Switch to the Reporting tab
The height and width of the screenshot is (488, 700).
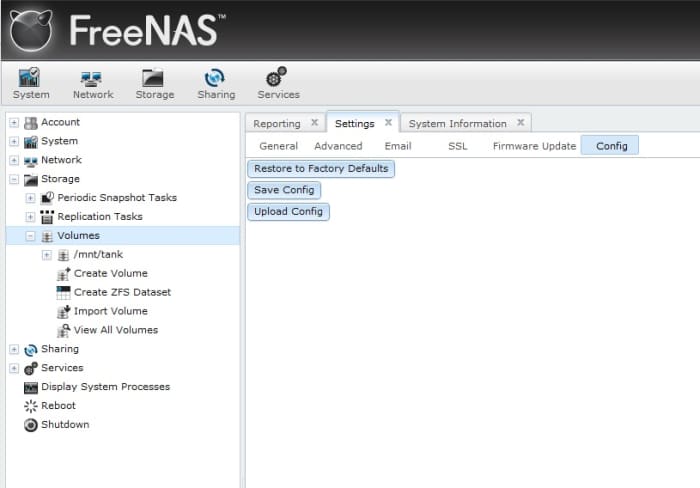click(x=277, y=124)
